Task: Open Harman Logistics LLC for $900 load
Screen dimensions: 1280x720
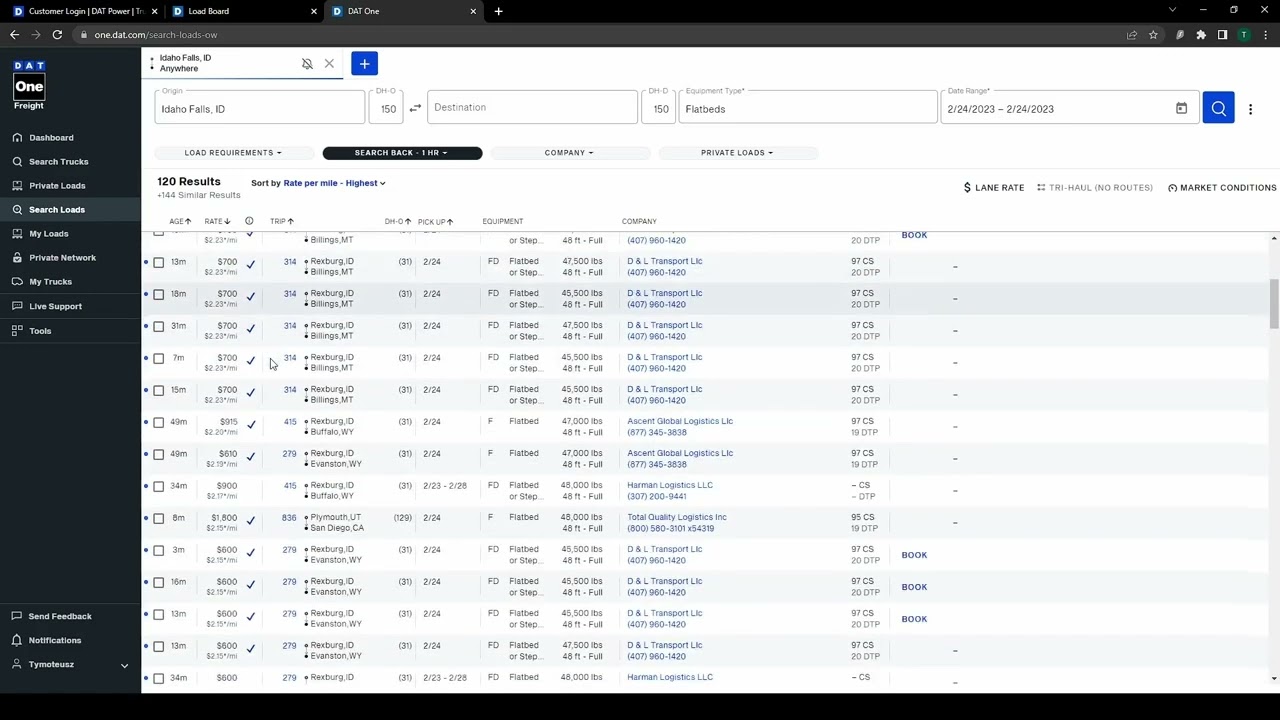Action: [670, 485]
